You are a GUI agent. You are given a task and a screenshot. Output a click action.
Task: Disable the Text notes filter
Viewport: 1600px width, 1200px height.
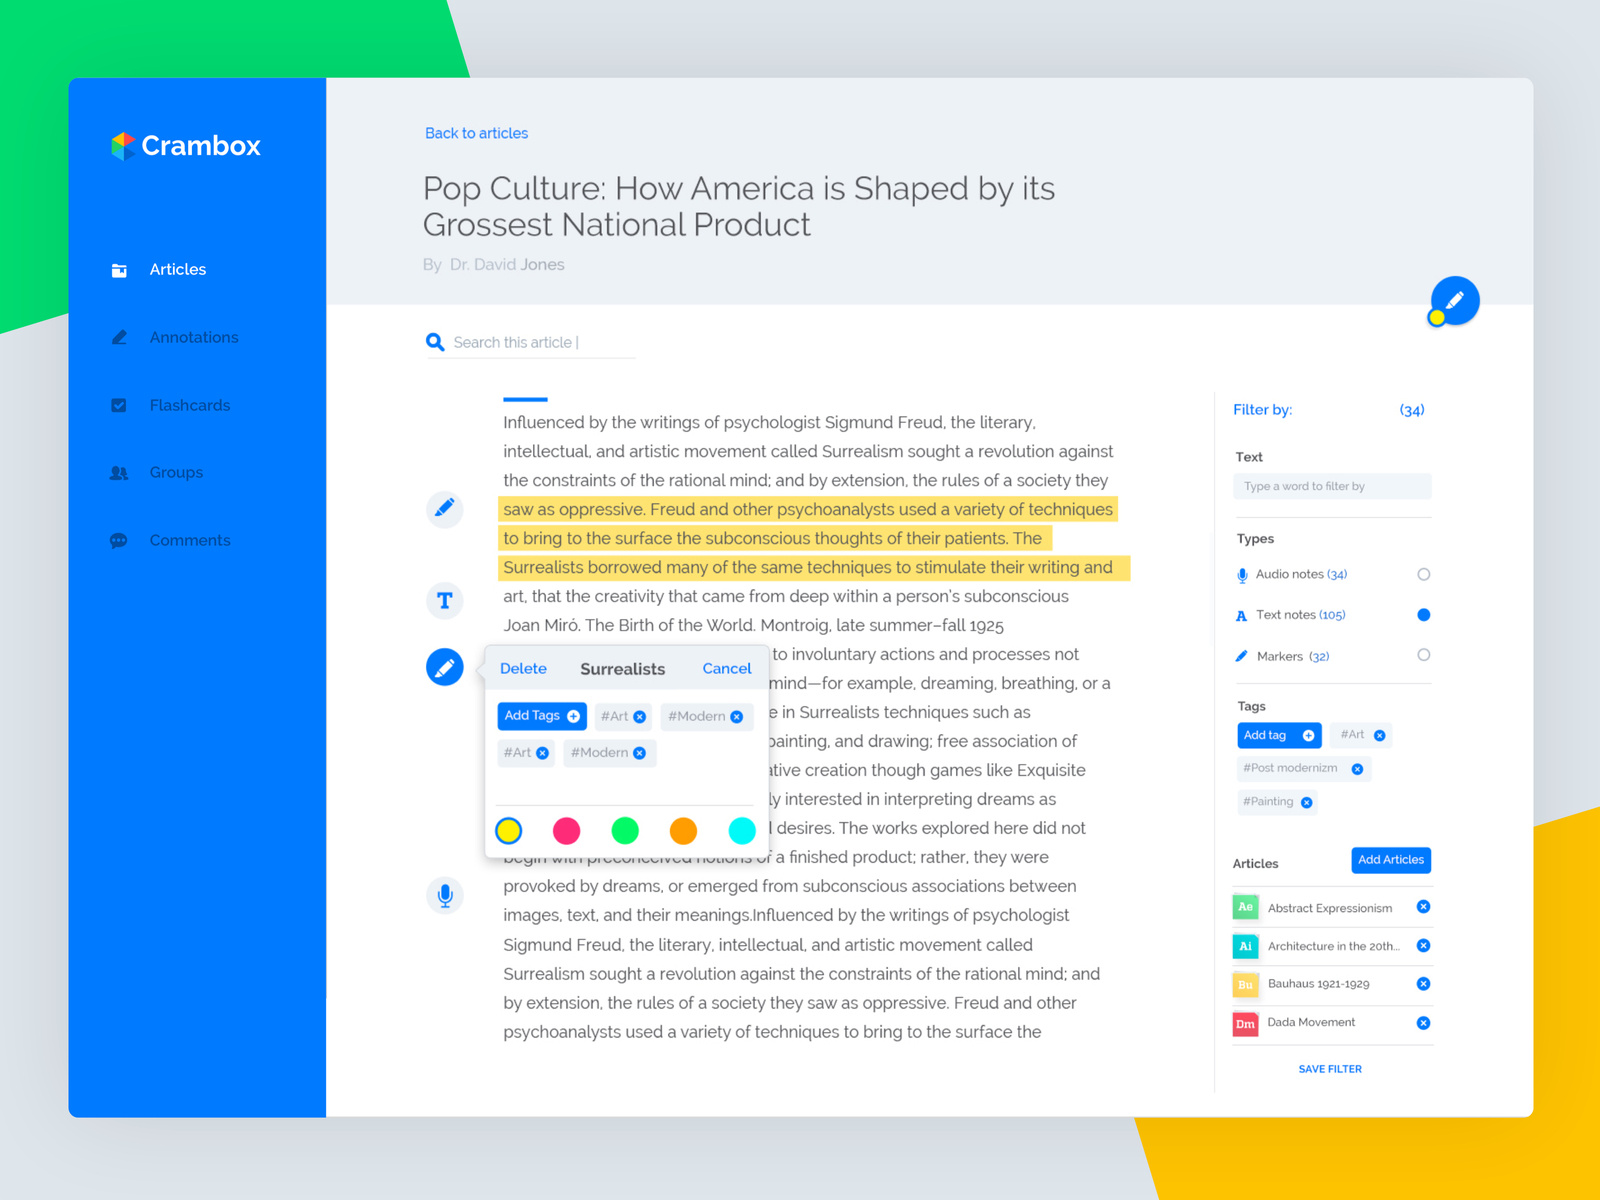[1424, 614]
